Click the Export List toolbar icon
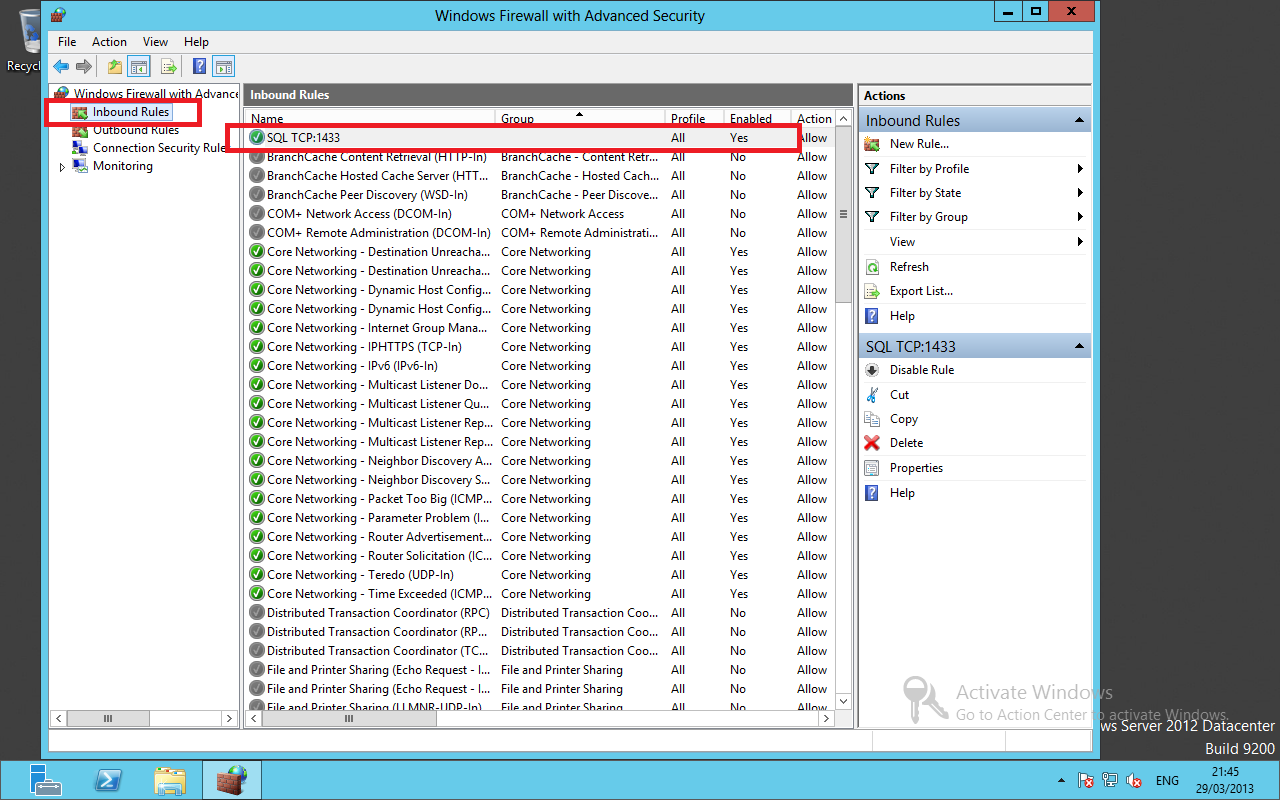Image resolution: width=1280 pixels, height=800 pixels. [169, 66]
